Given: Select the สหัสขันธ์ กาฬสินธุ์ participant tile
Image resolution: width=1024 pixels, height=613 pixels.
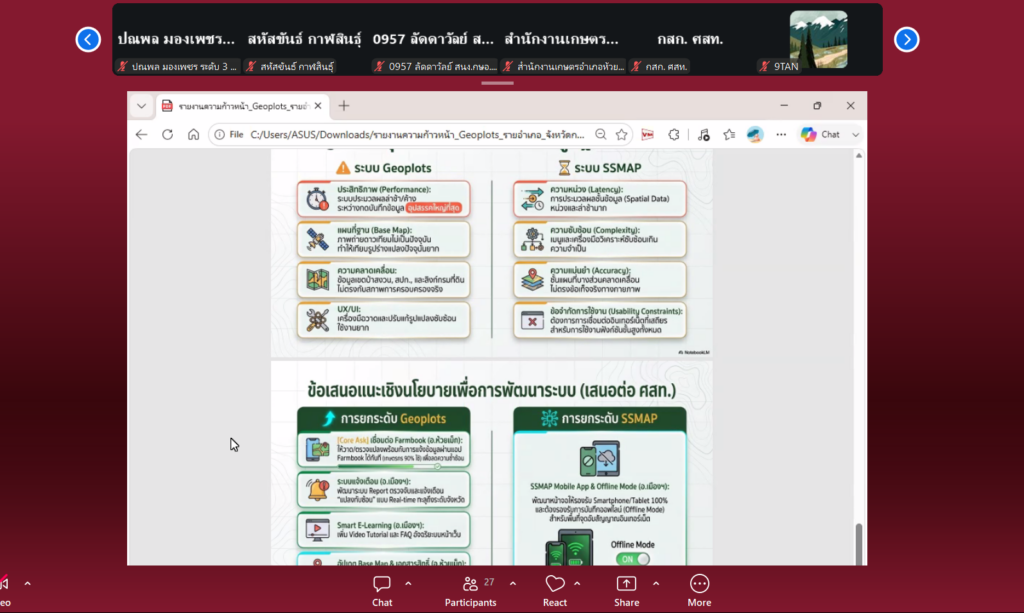Looking at the screenshot, I should (x=304, y=39).
